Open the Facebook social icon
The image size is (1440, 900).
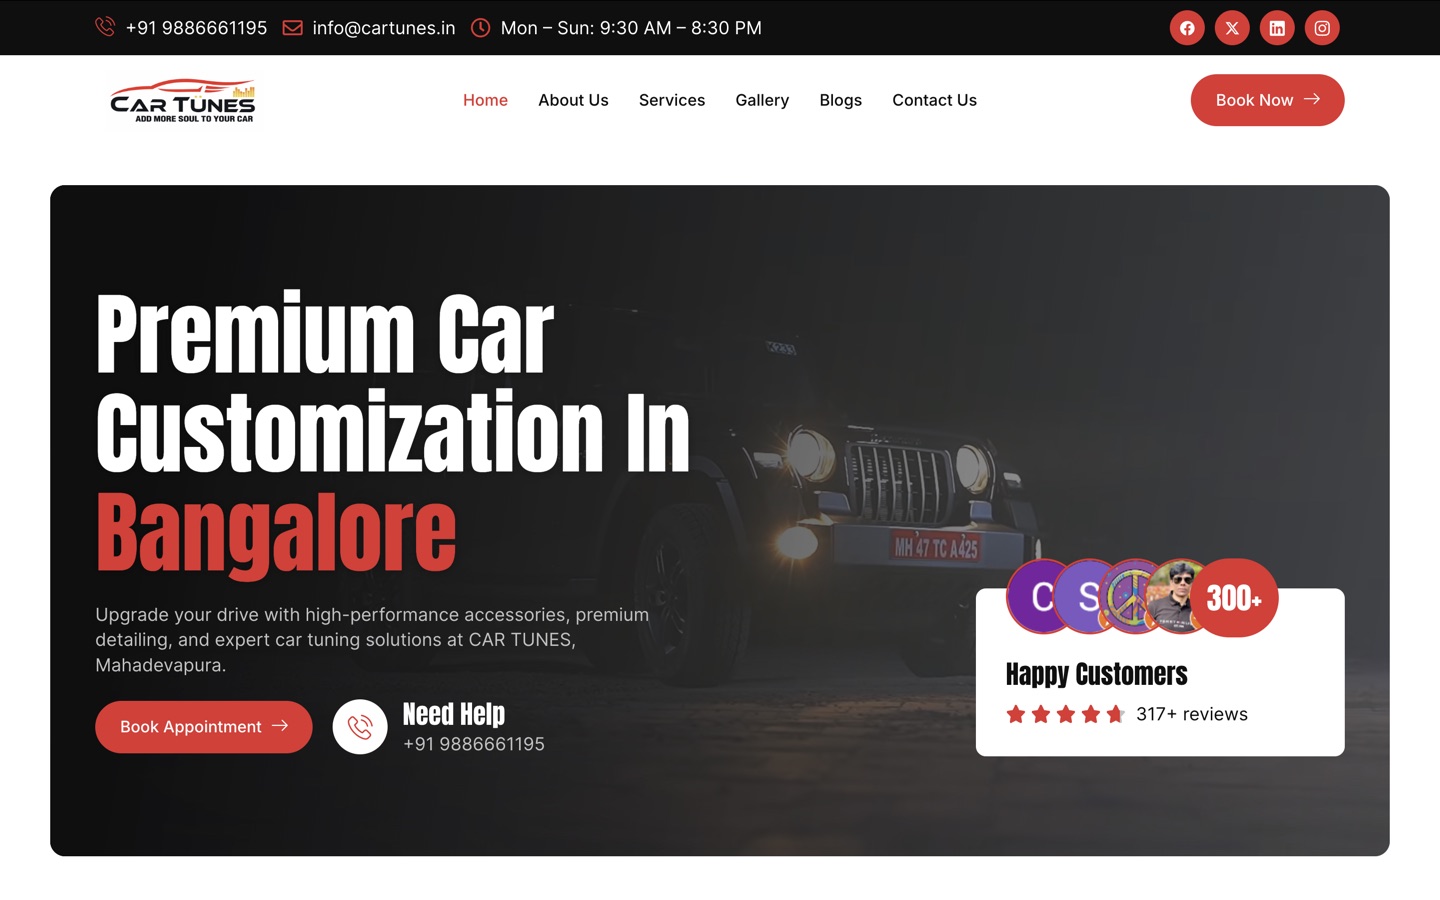pyautogui.click(x=1187, y=28)
